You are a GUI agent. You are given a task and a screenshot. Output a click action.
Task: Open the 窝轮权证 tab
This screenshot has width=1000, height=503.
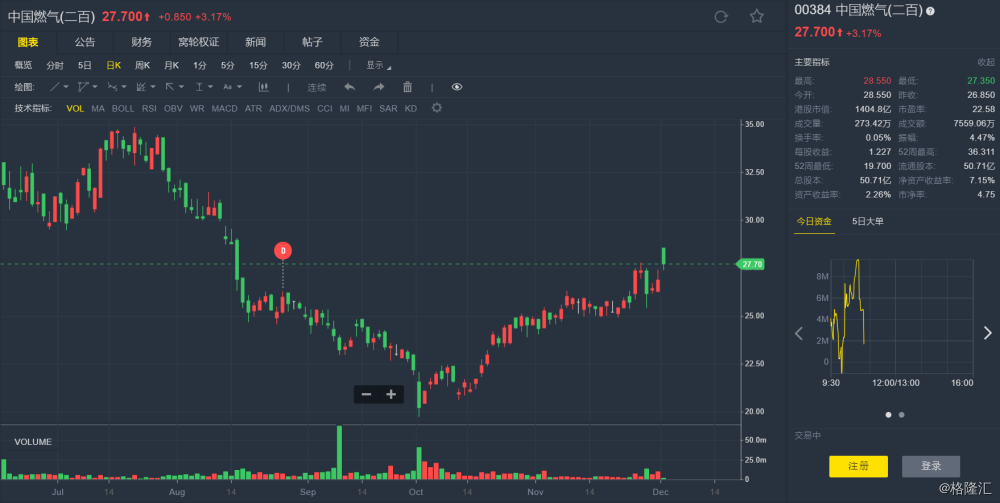click(198, 42)
